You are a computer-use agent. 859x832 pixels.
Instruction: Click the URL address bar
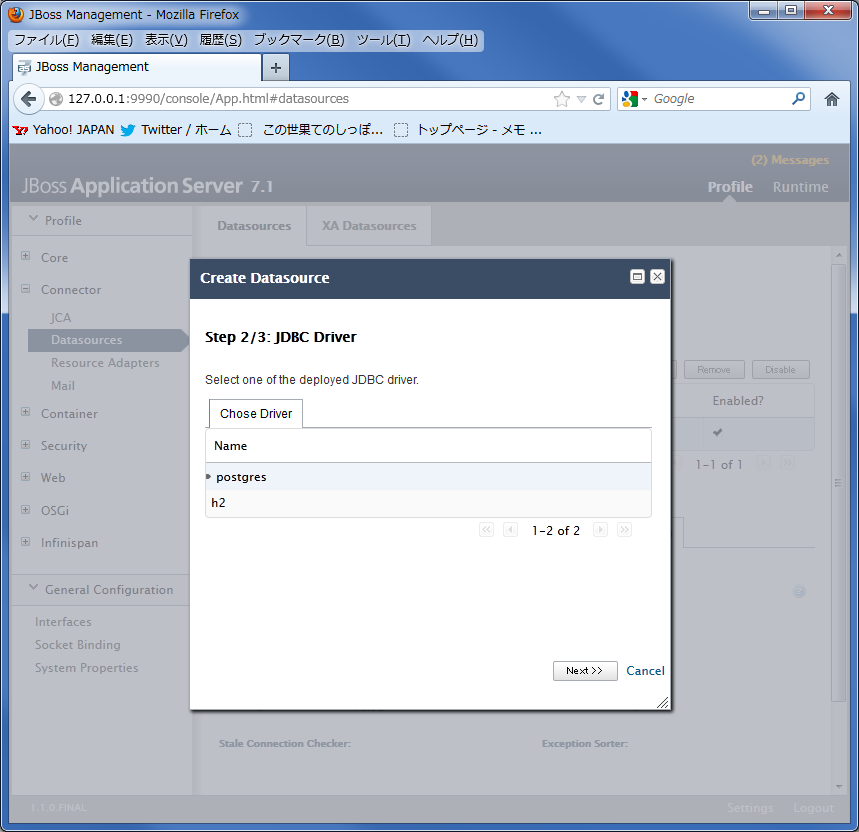[x=307, y=99]
